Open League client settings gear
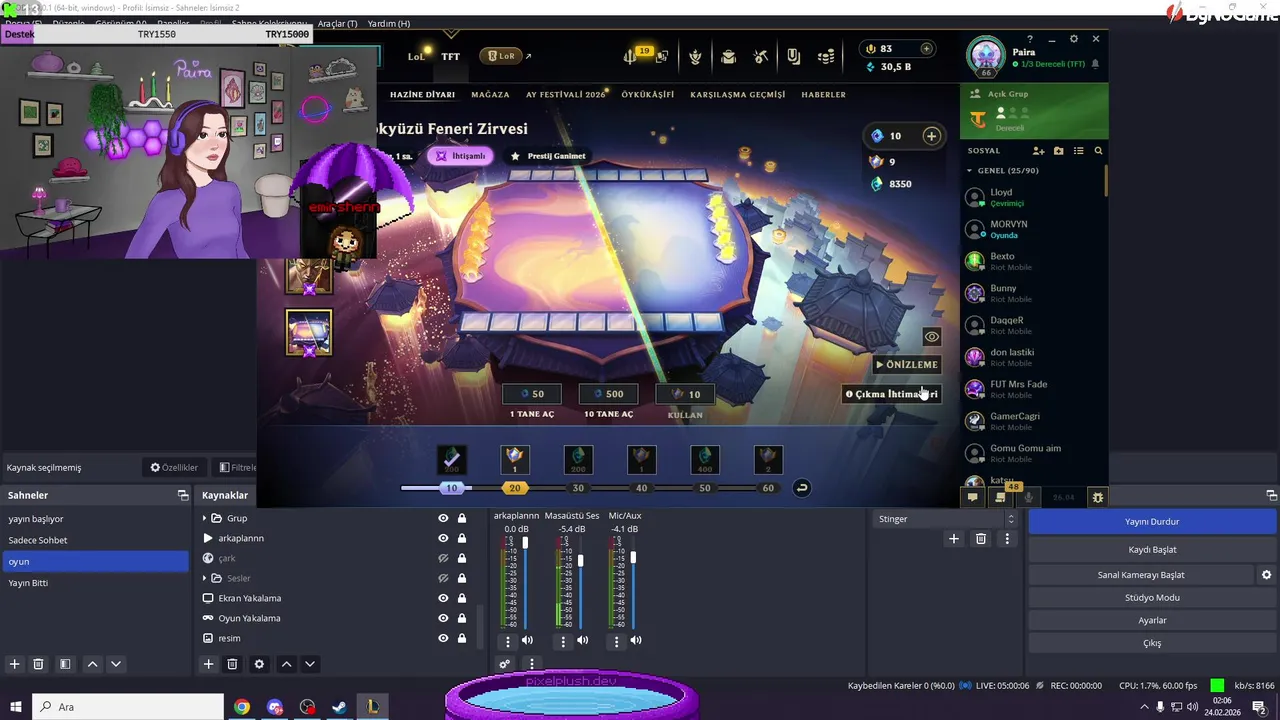Viewport: 1280px width, 720px height. (x=1074, y=39)
